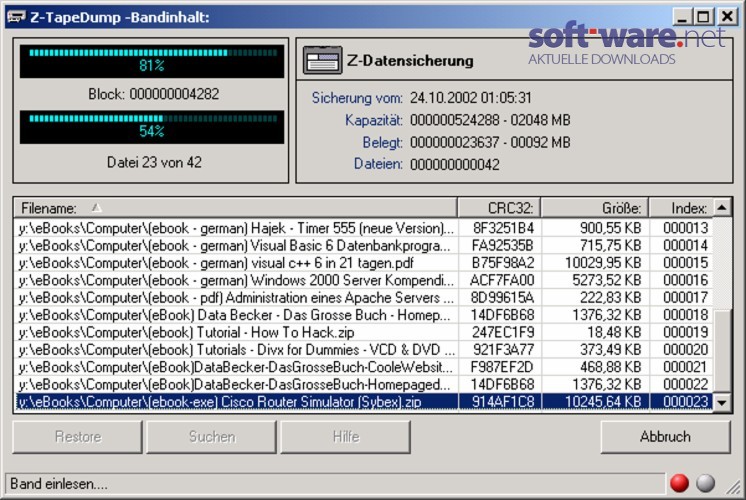
Task: Click index value 000016
Action: (686, 280)
